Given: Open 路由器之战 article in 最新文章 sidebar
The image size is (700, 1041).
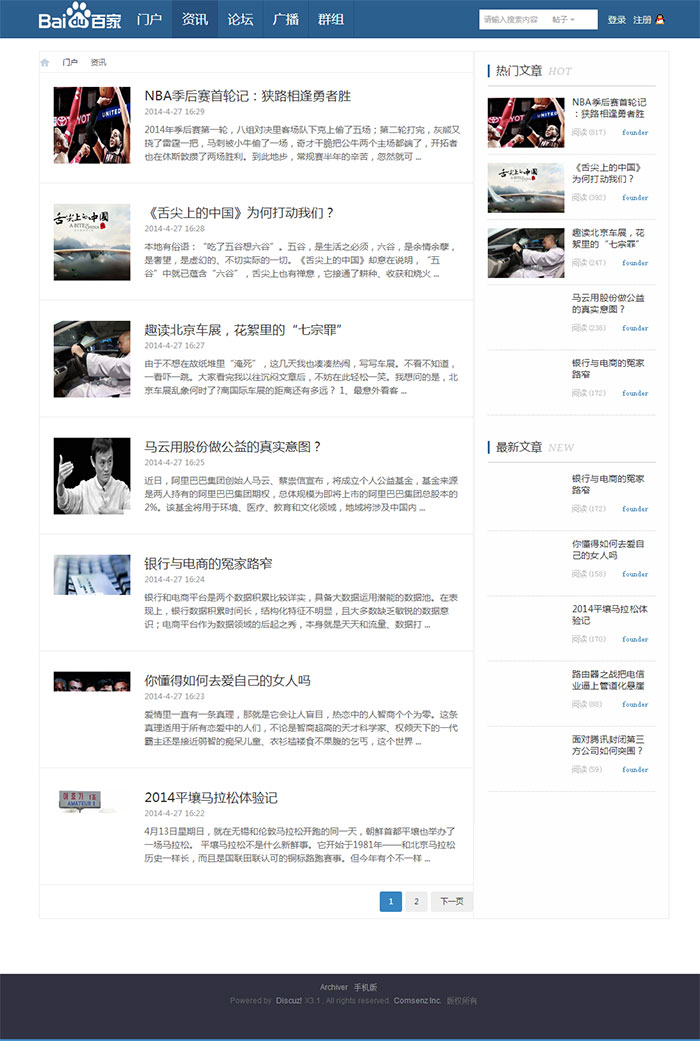Looking at the screenshot, I should [608, 680].
